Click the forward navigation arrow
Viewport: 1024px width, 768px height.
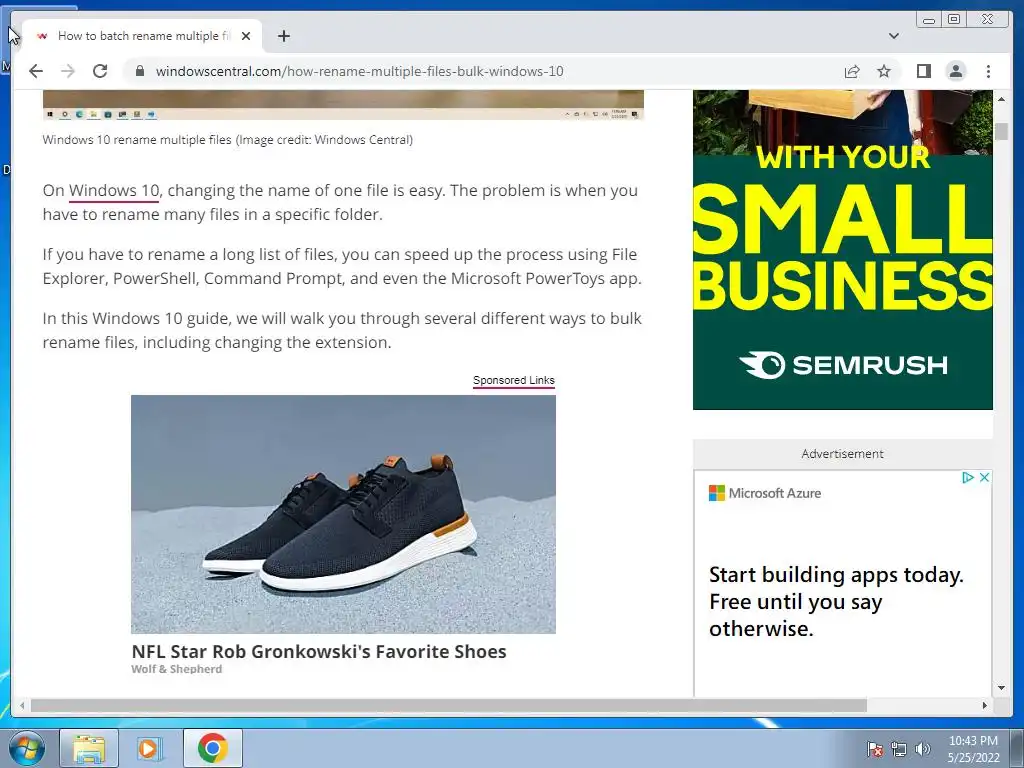click(68, 71)
